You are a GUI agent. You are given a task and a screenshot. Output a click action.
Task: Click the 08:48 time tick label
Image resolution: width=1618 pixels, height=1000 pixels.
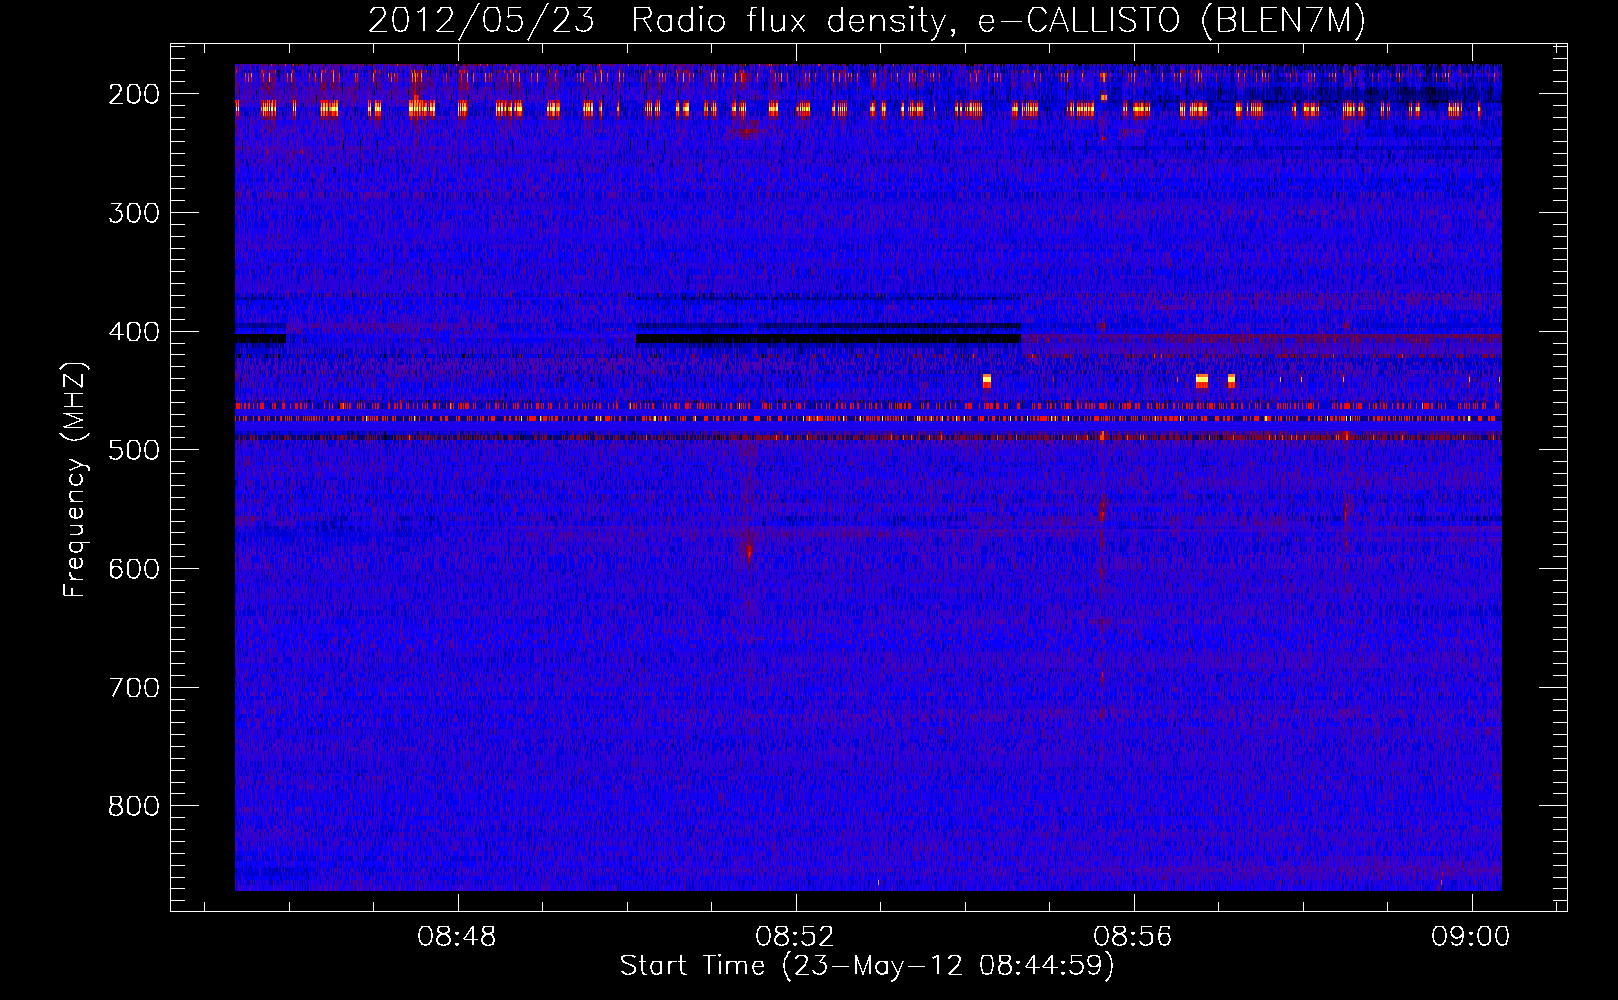coord(457,937)
